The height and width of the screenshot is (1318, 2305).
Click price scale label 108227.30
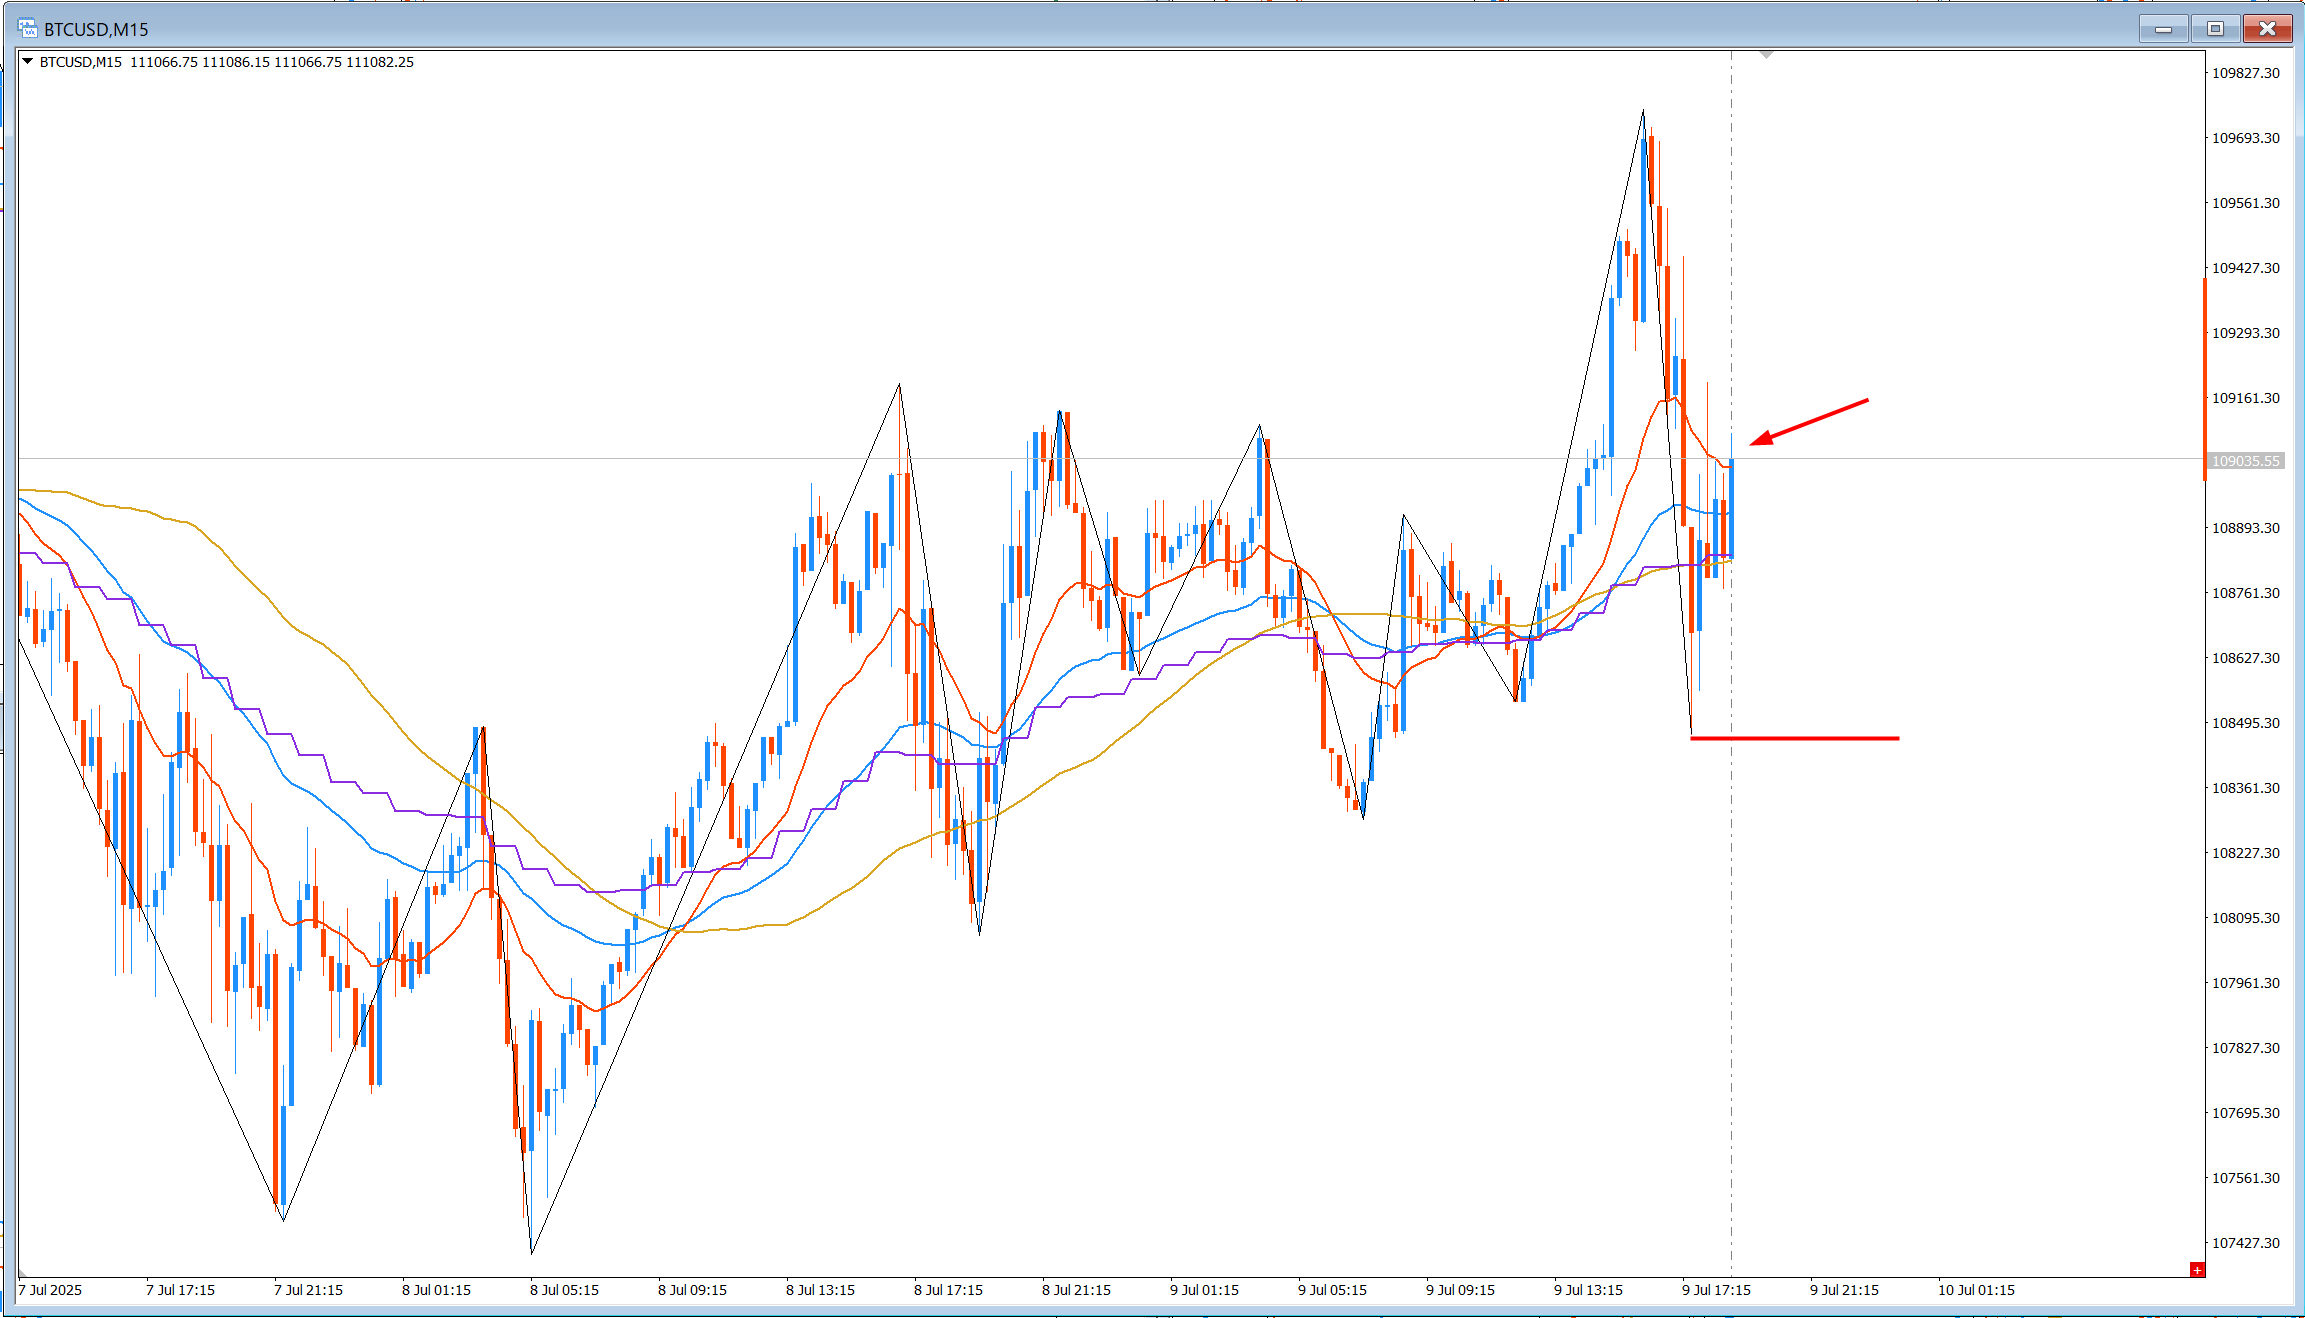click(2246, 853)
